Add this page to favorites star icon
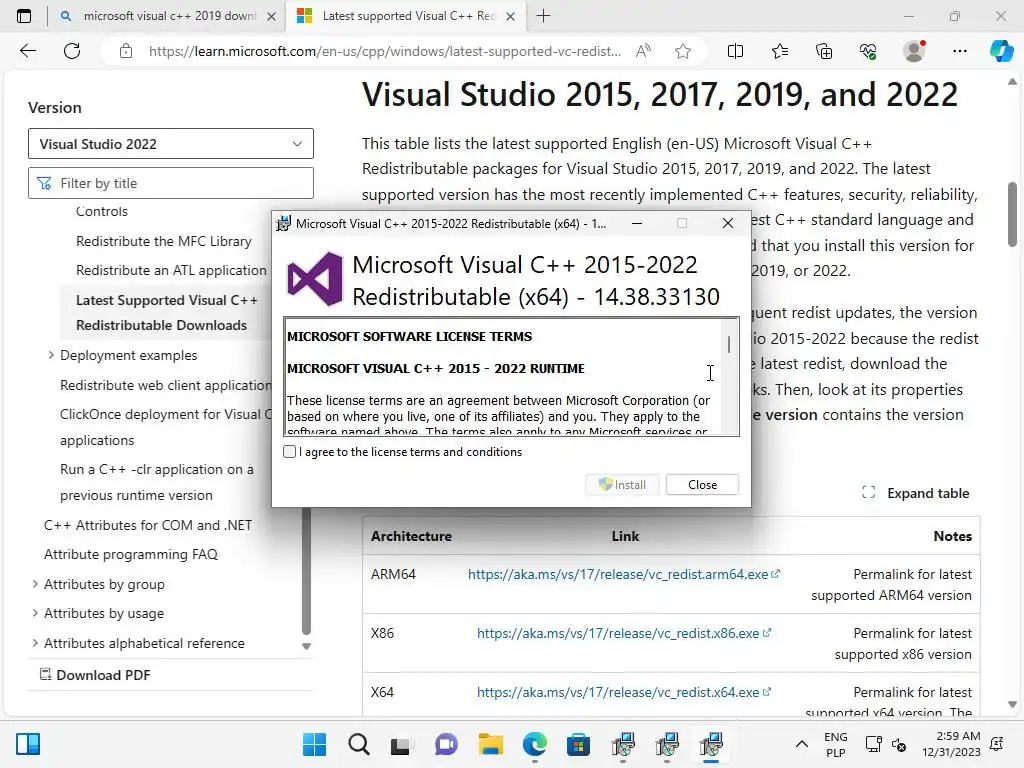 point(683,51)
